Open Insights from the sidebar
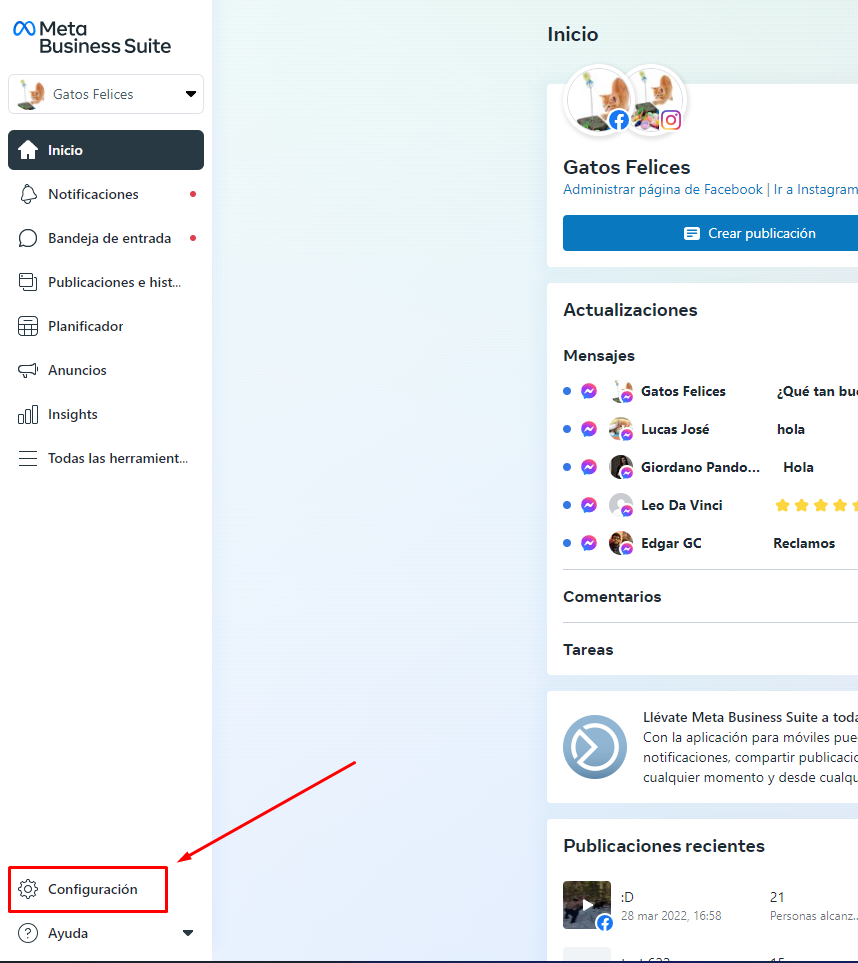This screenshot has width=858, height=963. 106,415
